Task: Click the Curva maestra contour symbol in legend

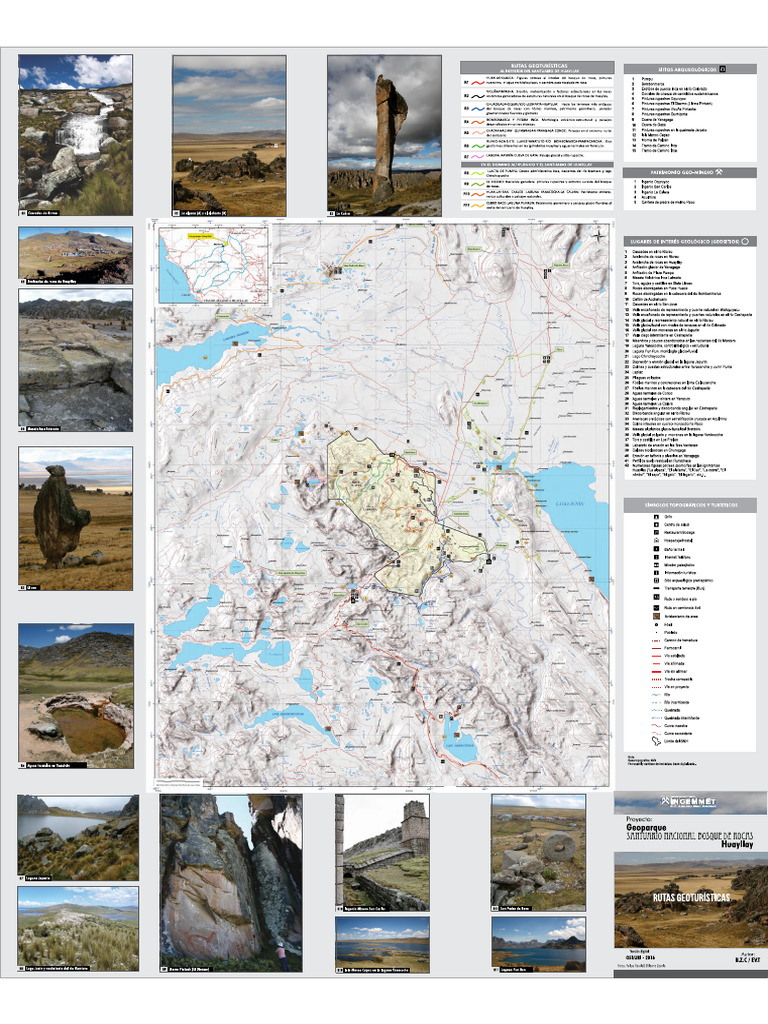Action: (656, 726)
